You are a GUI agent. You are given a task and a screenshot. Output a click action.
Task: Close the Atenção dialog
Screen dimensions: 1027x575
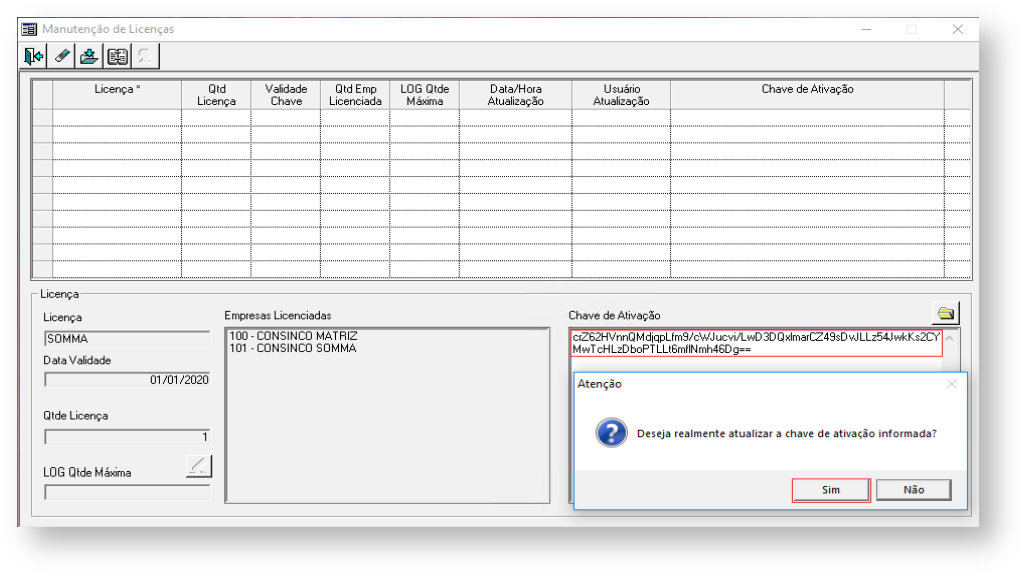[952, 384]
